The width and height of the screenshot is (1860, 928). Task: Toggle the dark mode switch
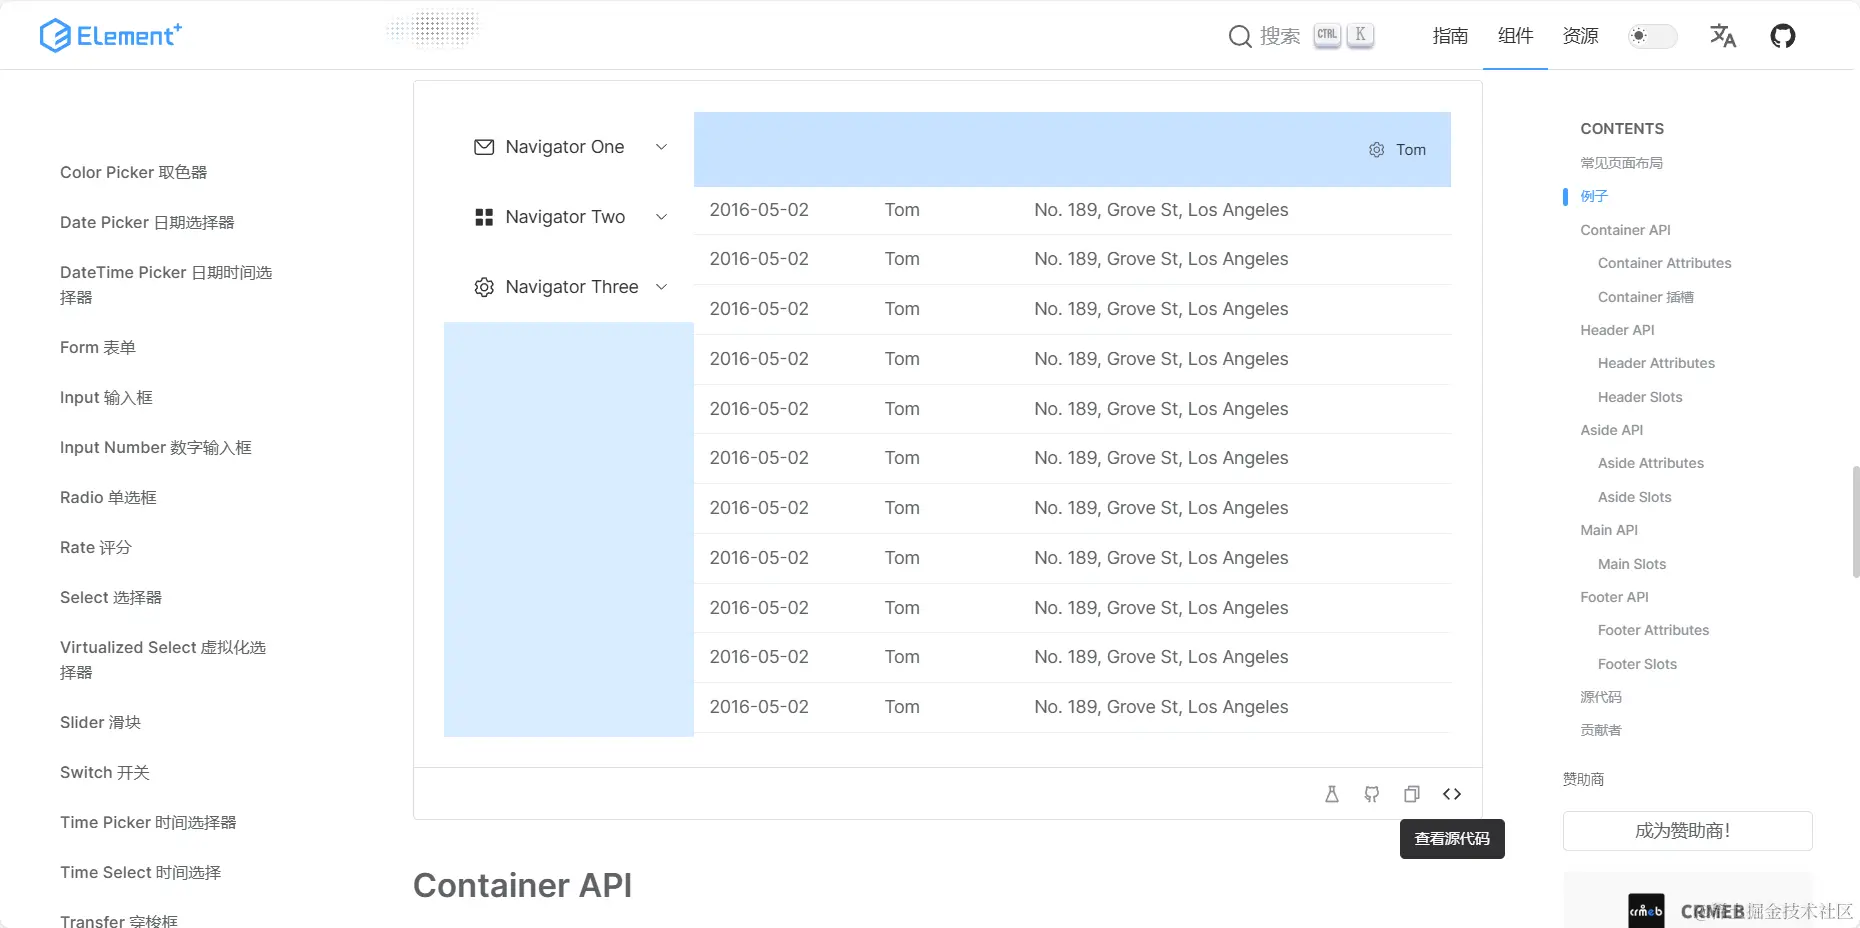[1651, 36]
